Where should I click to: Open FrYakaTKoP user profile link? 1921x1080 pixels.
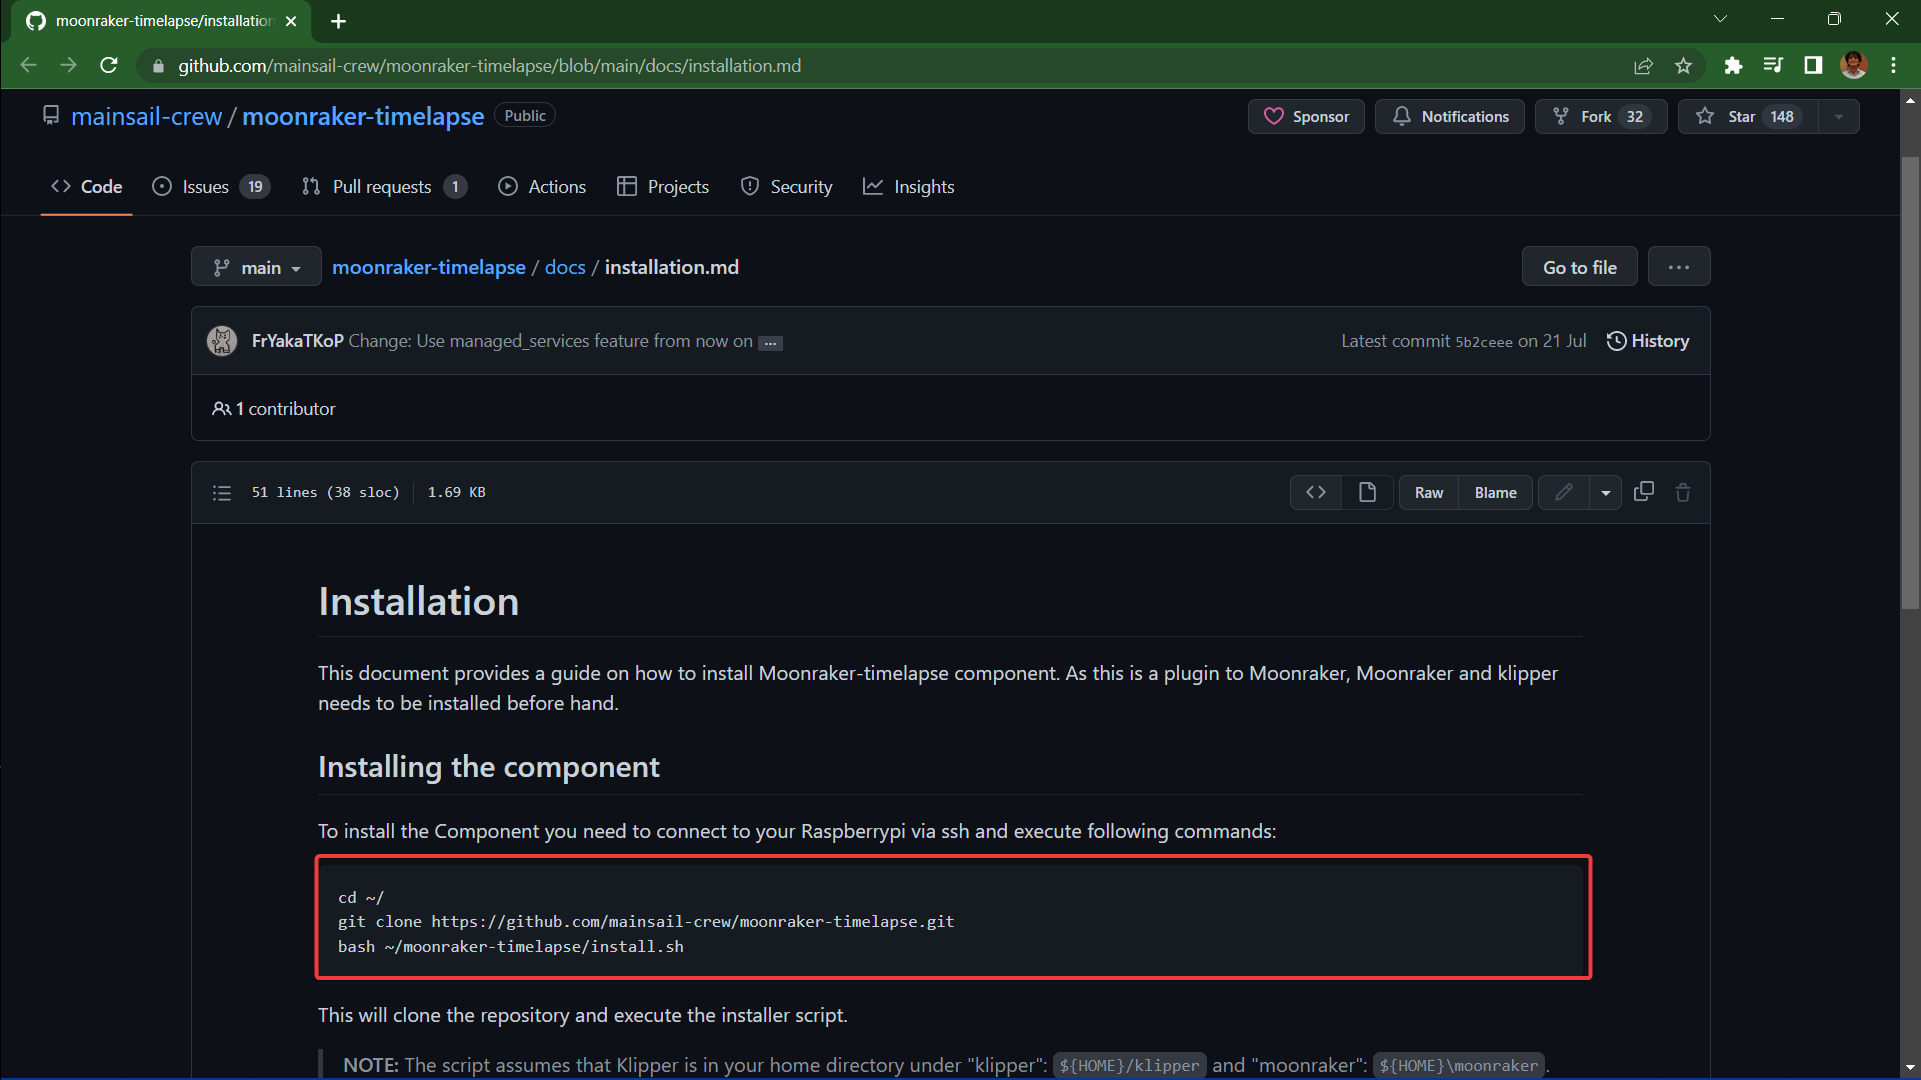tap(298, 341)
